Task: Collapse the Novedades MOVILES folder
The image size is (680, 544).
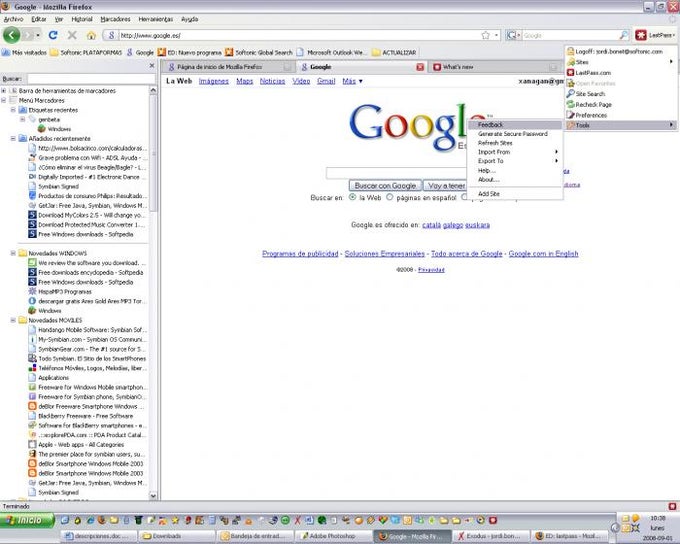Action: 13,320
